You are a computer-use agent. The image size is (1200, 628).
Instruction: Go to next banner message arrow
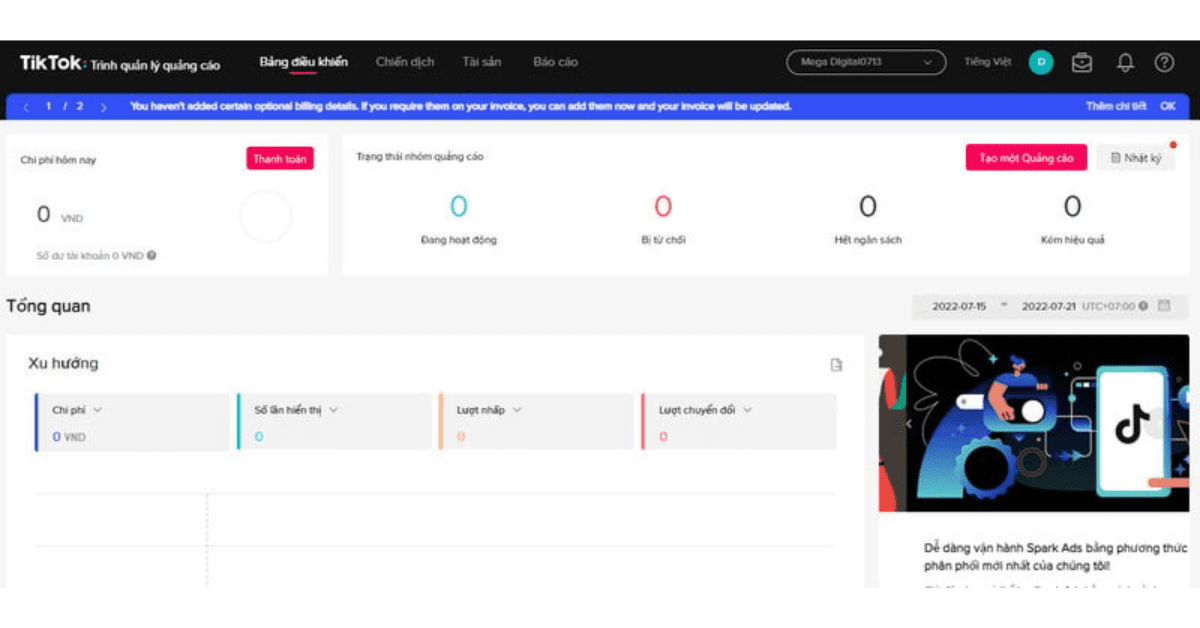coord(103,106)
